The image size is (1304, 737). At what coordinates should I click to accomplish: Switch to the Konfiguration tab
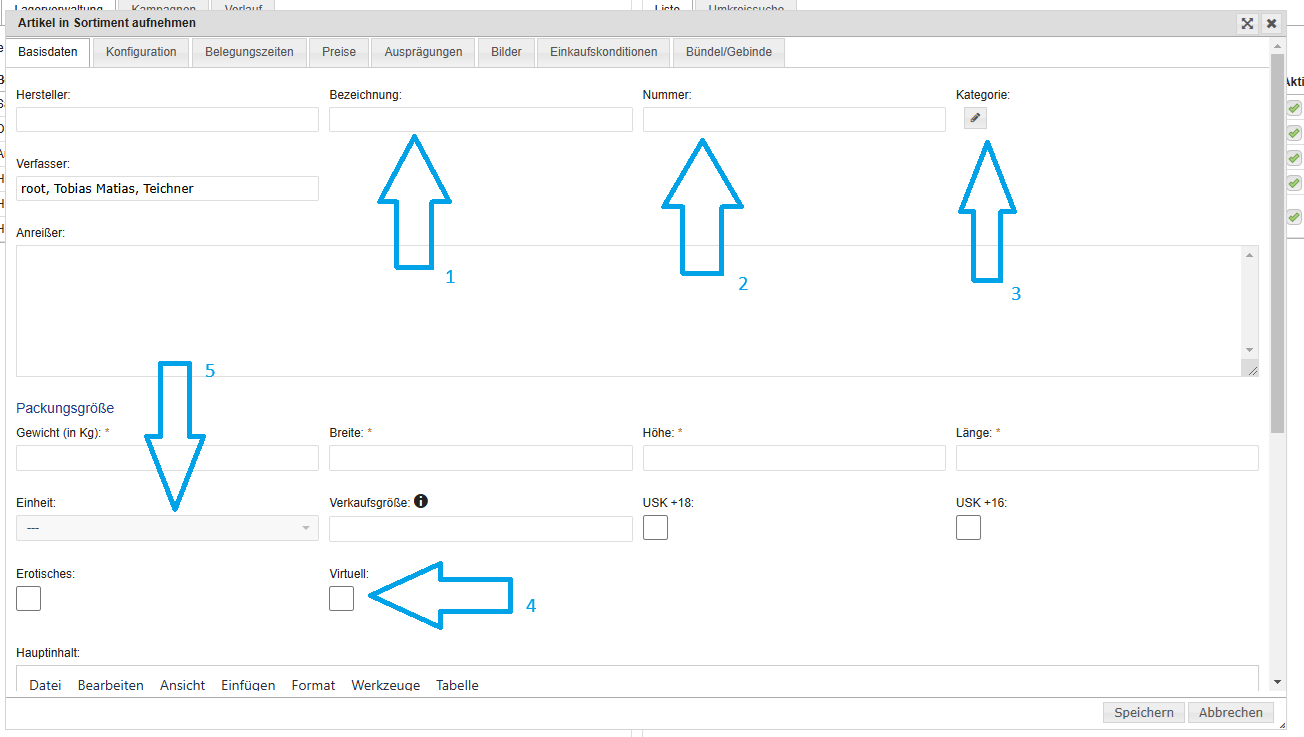(x=141, y=52)
